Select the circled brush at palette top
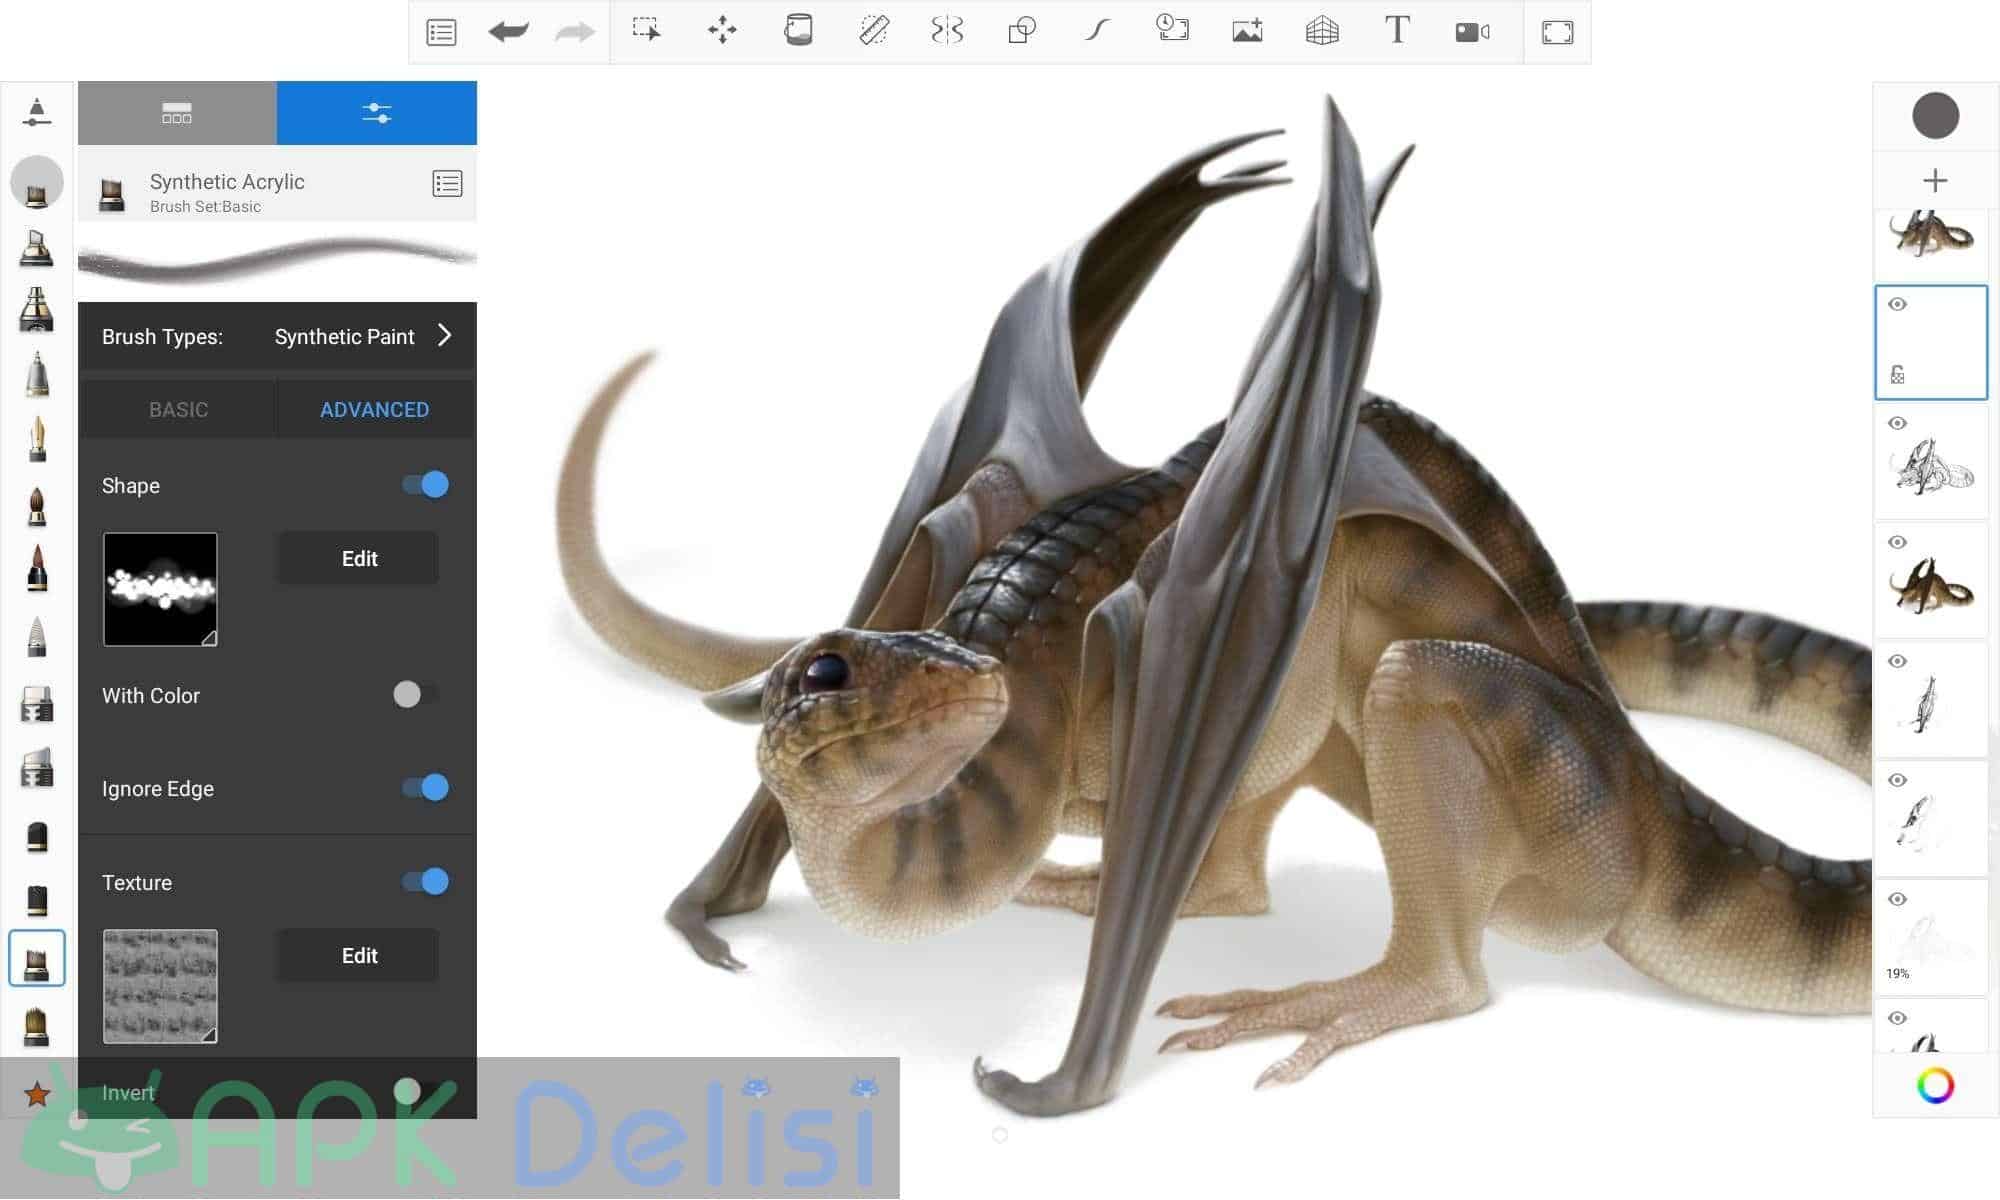The width and height of the screenshot is (2000, 1200). click(37, 183)
